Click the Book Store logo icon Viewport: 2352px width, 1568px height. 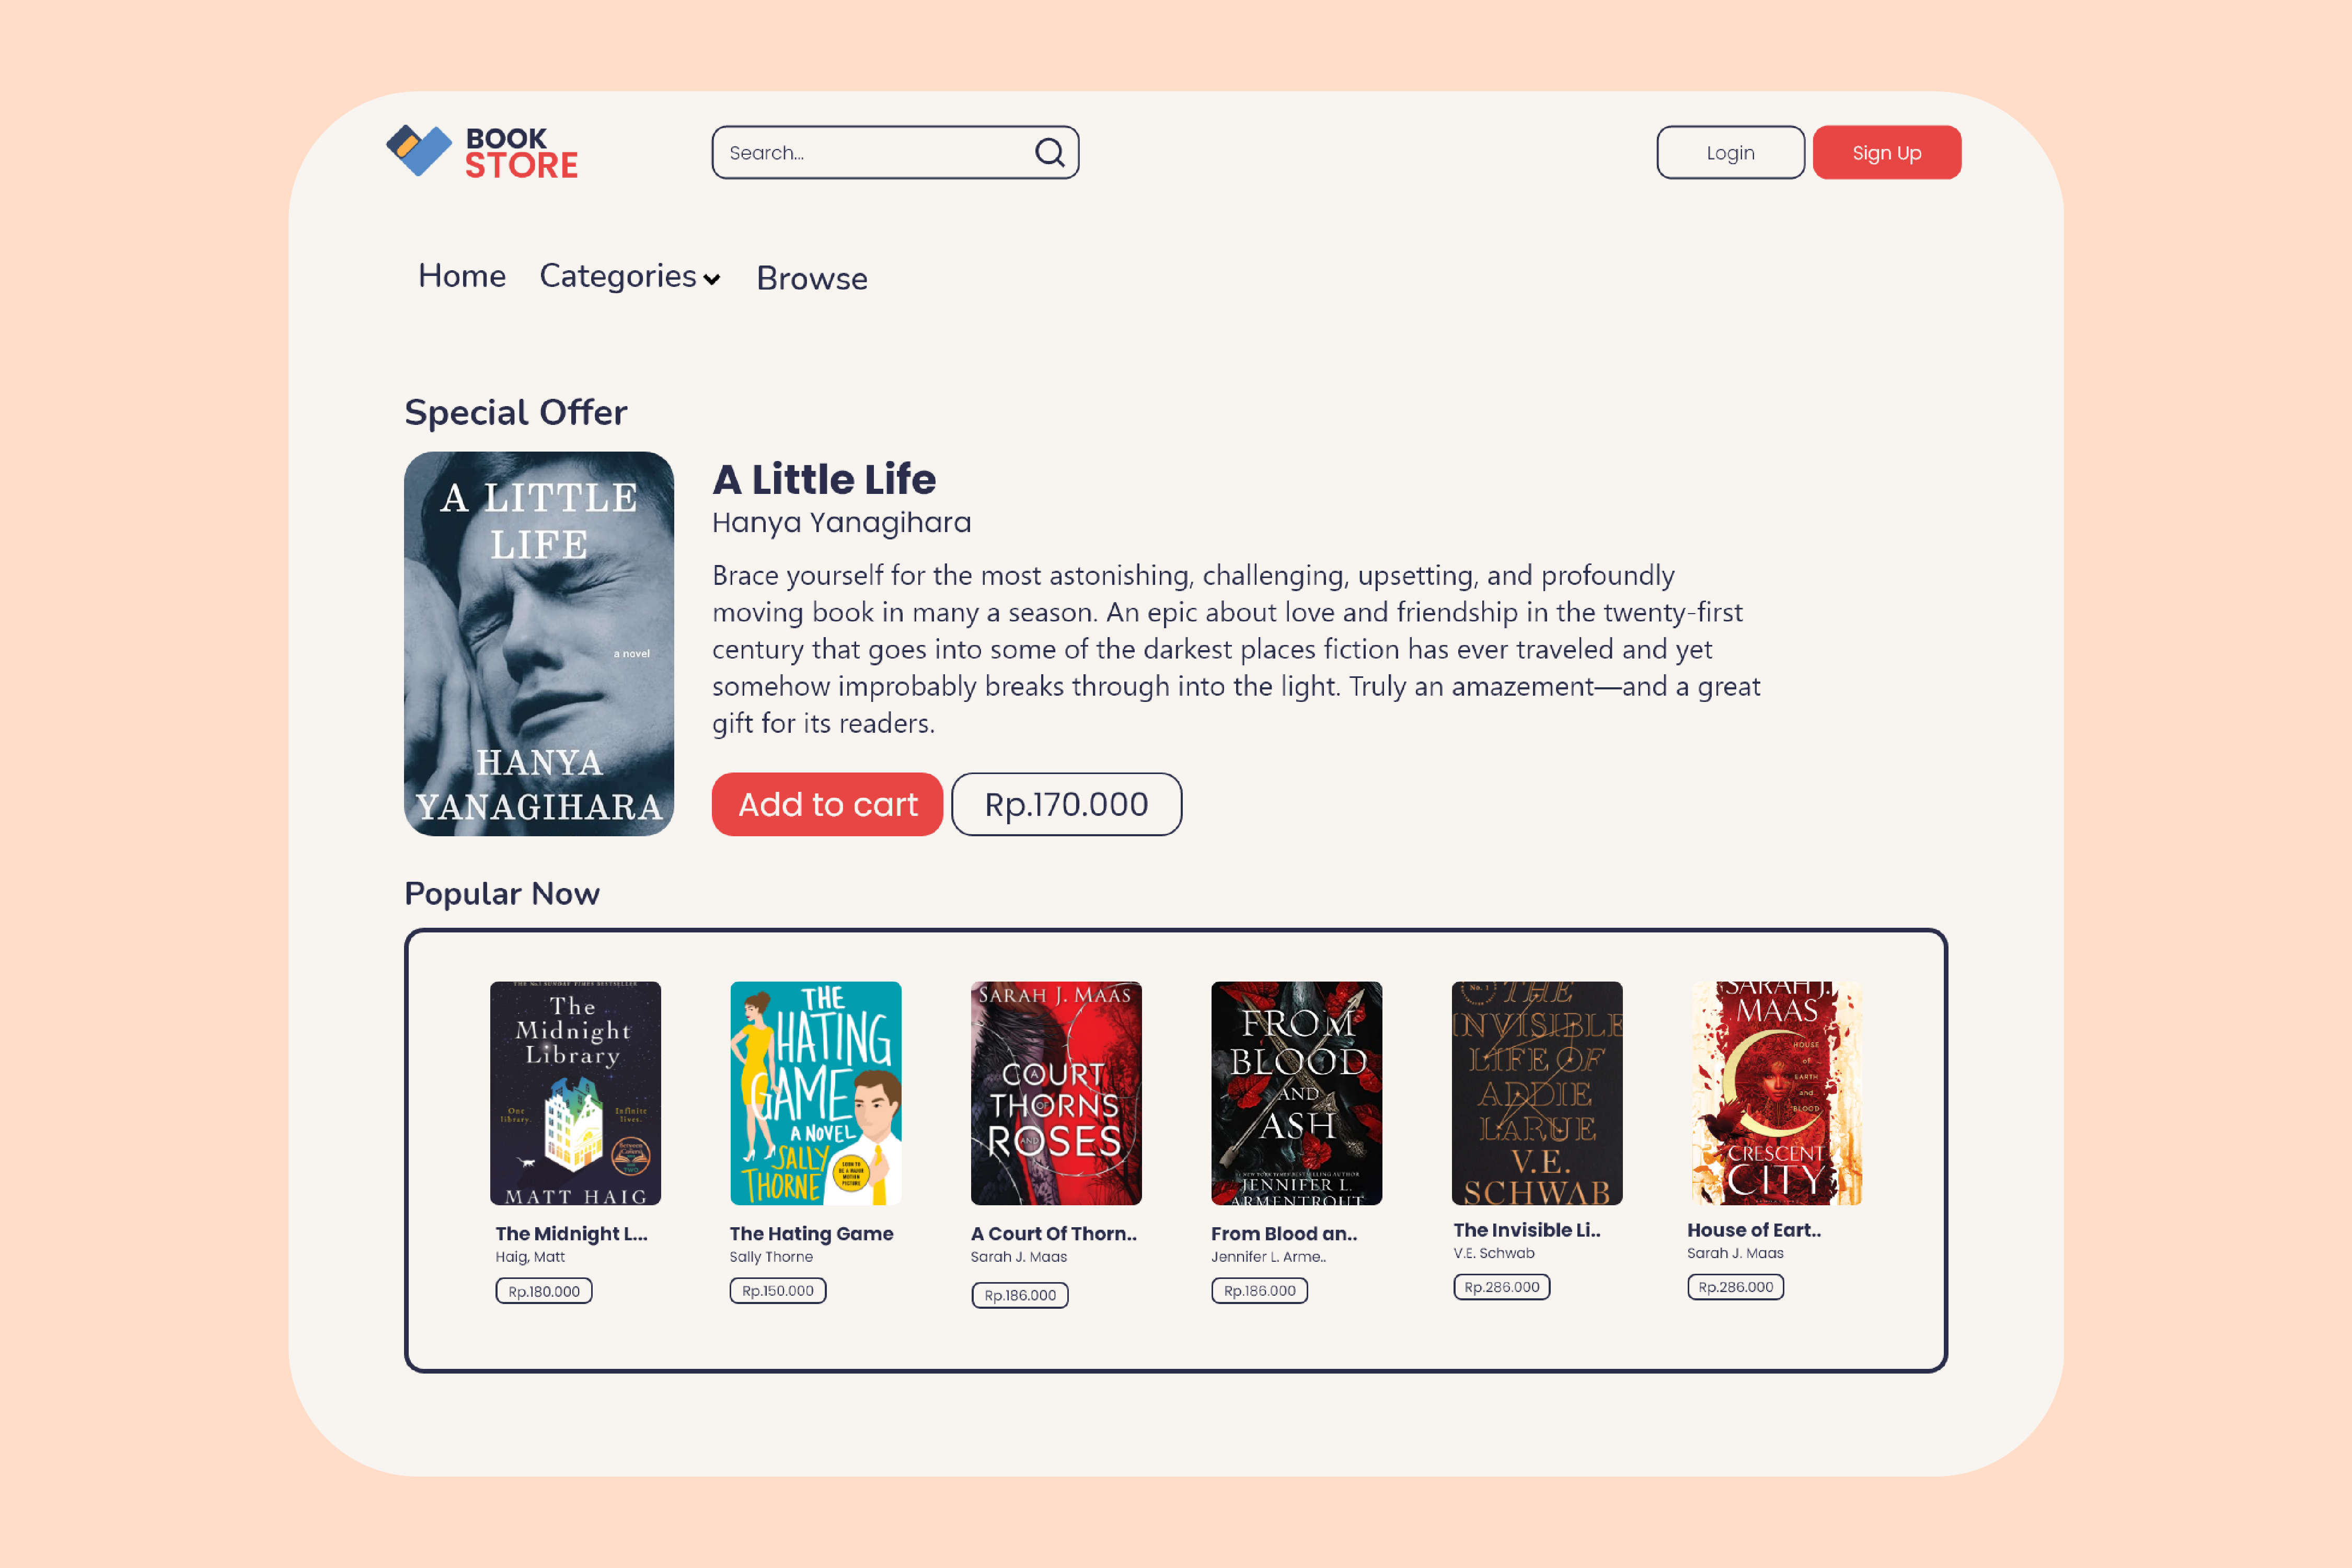click(x=419, y=150)
